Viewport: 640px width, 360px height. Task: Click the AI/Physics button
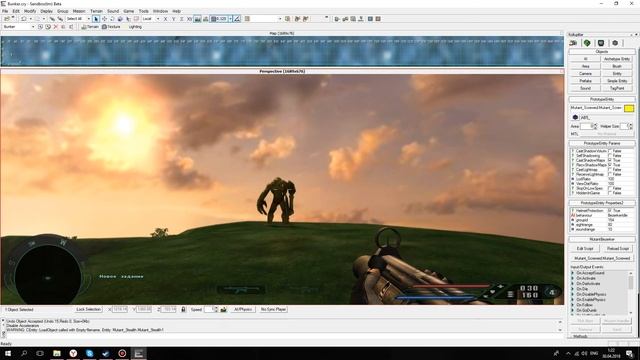[243, 309]
